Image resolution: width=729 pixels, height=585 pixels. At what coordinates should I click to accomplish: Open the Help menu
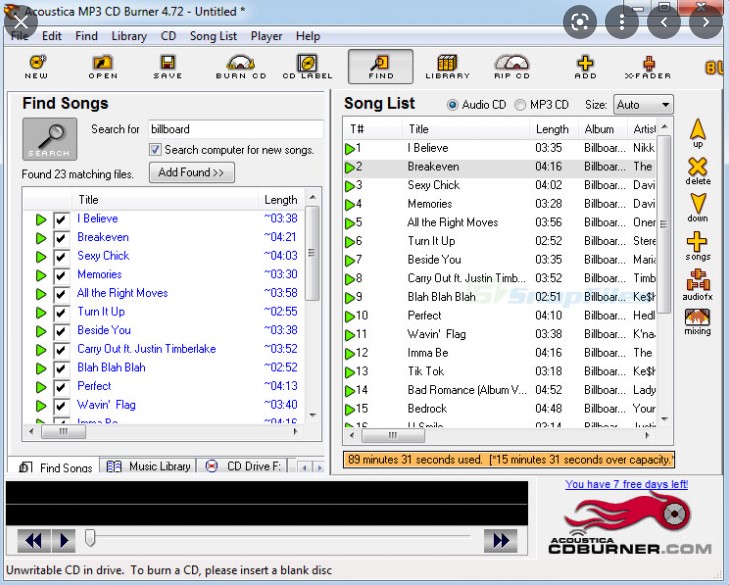pyautogui.click(x=308, y=36)
